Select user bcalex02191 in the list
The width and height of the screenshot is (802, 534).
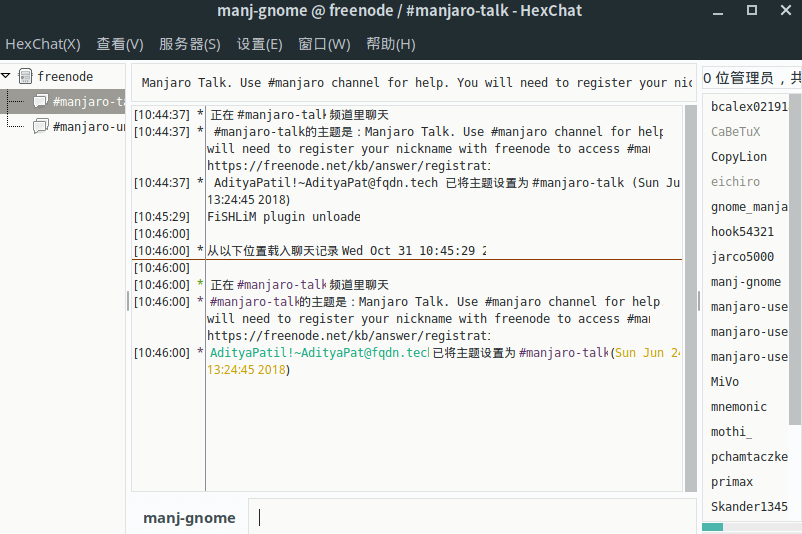coord(749,106)
